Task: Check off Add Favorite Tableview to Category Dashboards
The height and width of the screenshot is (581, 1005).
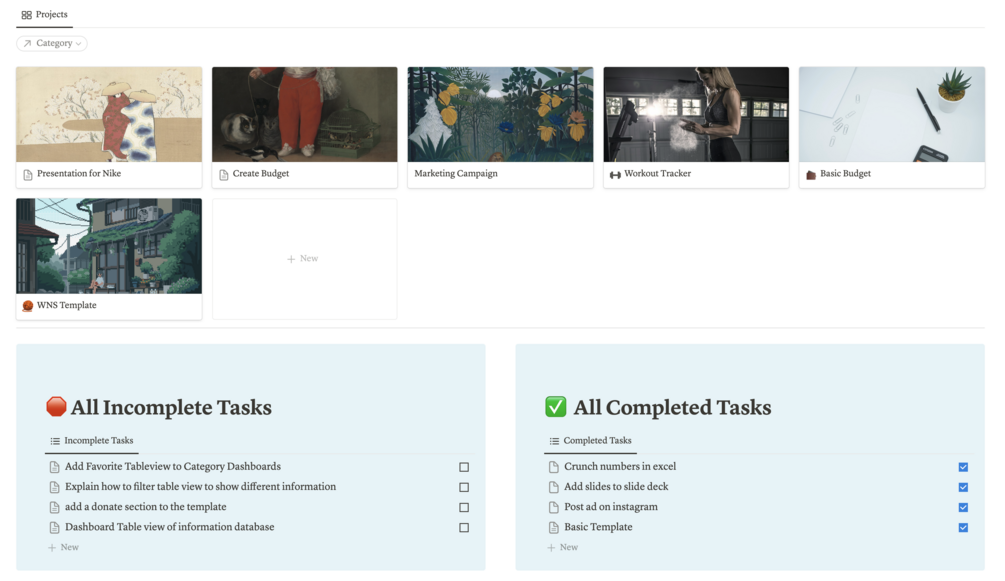Action: tap(464, 467)
